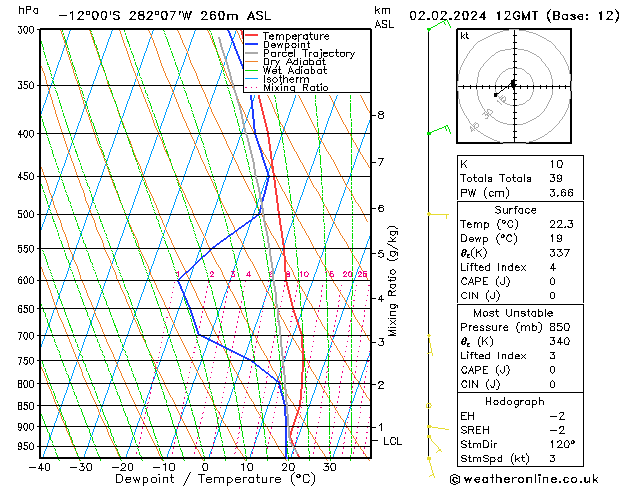This screenshot has height=486, width=629.
Task: Click the weatheronline.co.uk copyright text
Action: click(x=524, y=479)
